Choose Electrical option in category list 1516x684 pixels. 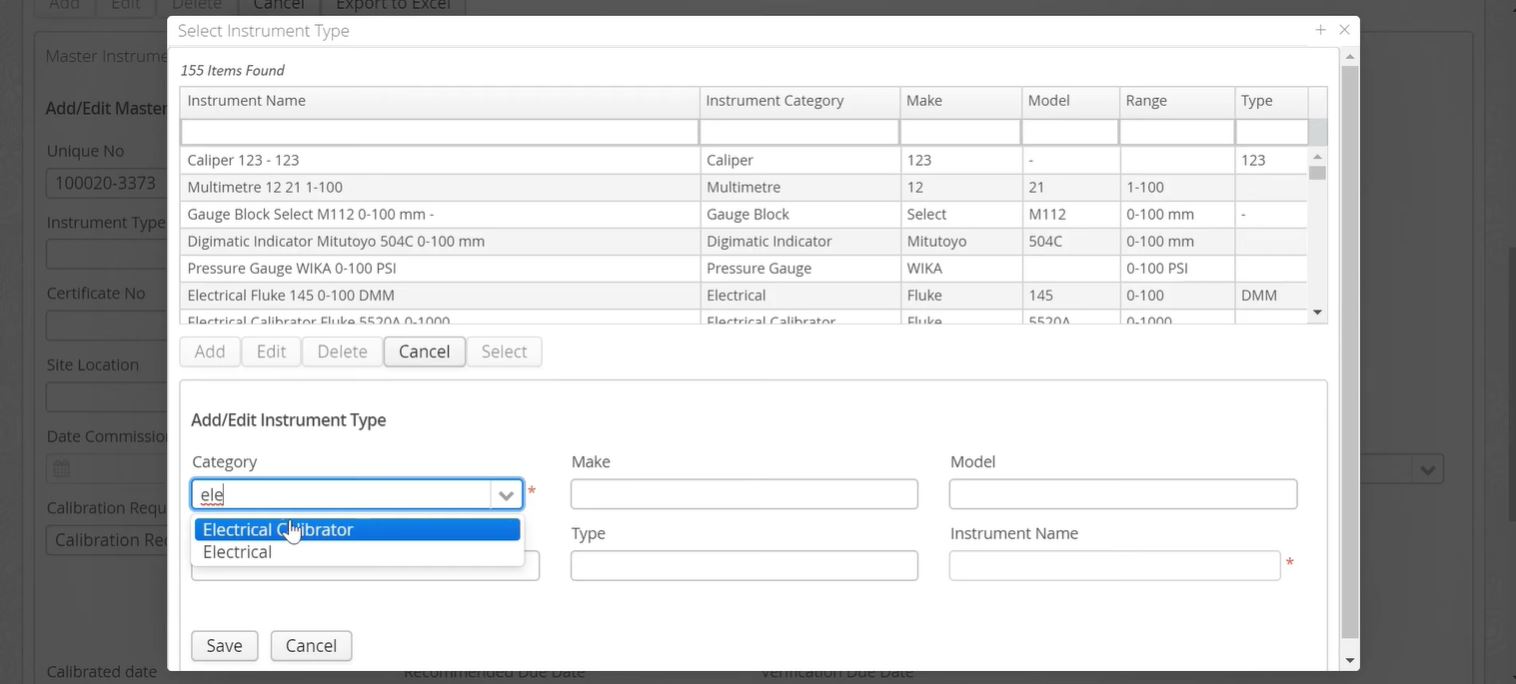tap(238, 552)
